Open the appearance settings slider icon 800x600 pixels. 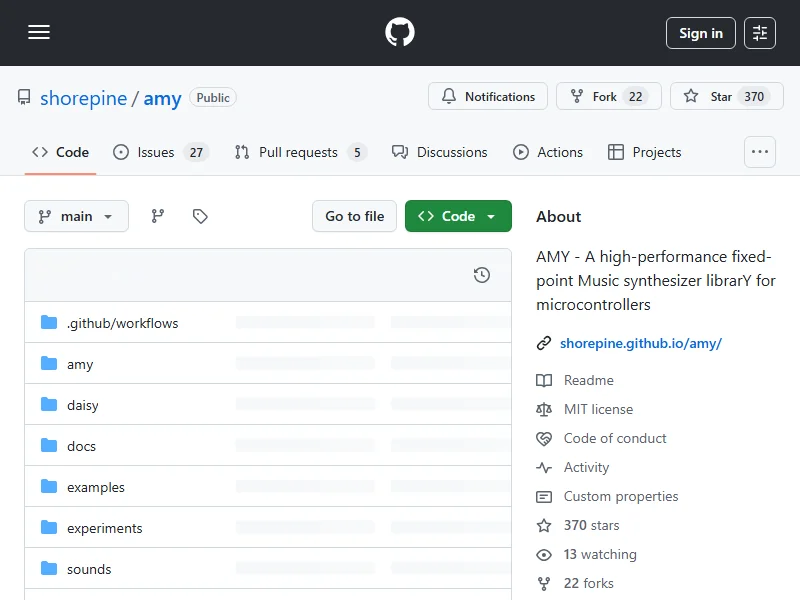pos(760,33)
